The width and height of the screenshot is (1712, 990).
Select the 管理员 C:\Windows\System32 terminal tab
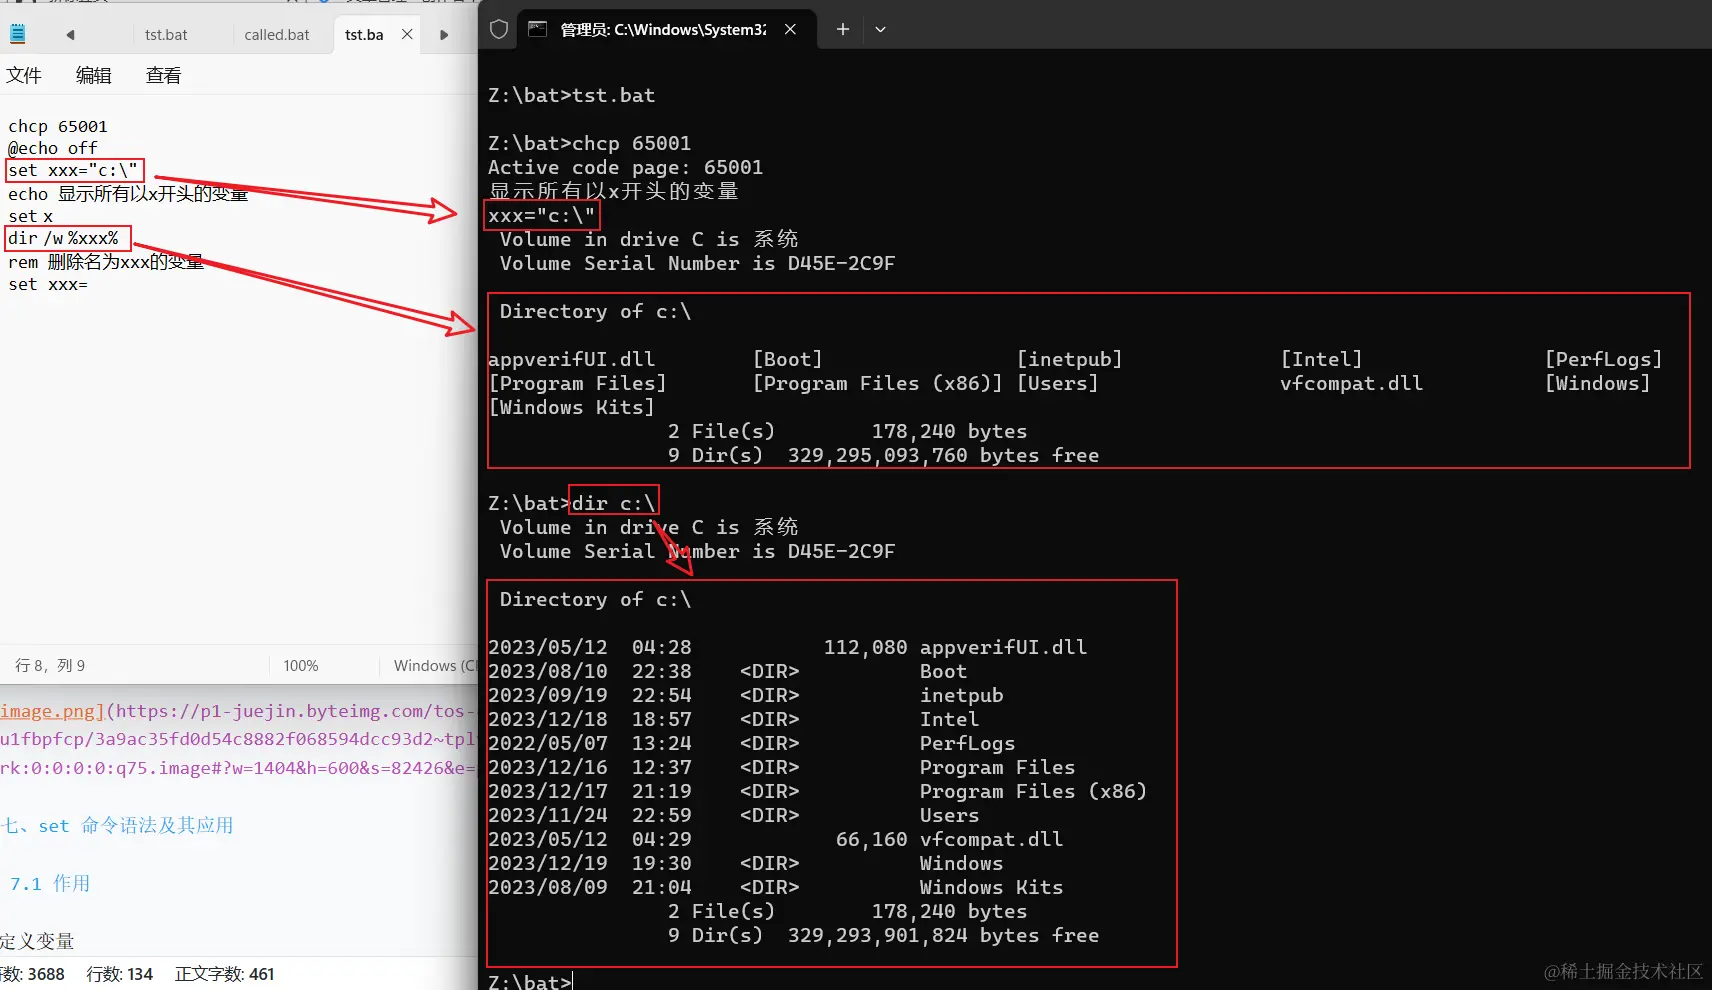click(663, 30)
